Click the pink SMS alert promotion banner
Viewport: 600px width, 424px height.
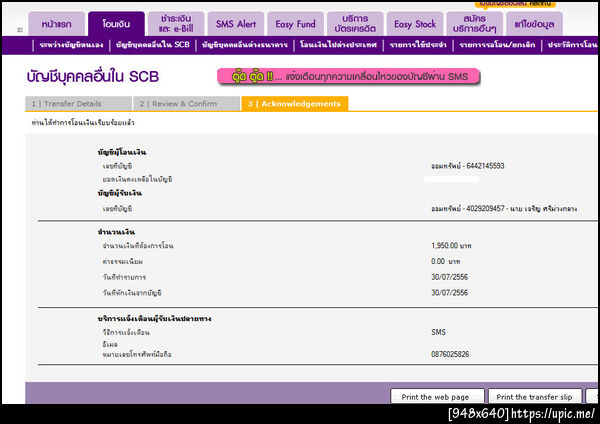point(348,77)
